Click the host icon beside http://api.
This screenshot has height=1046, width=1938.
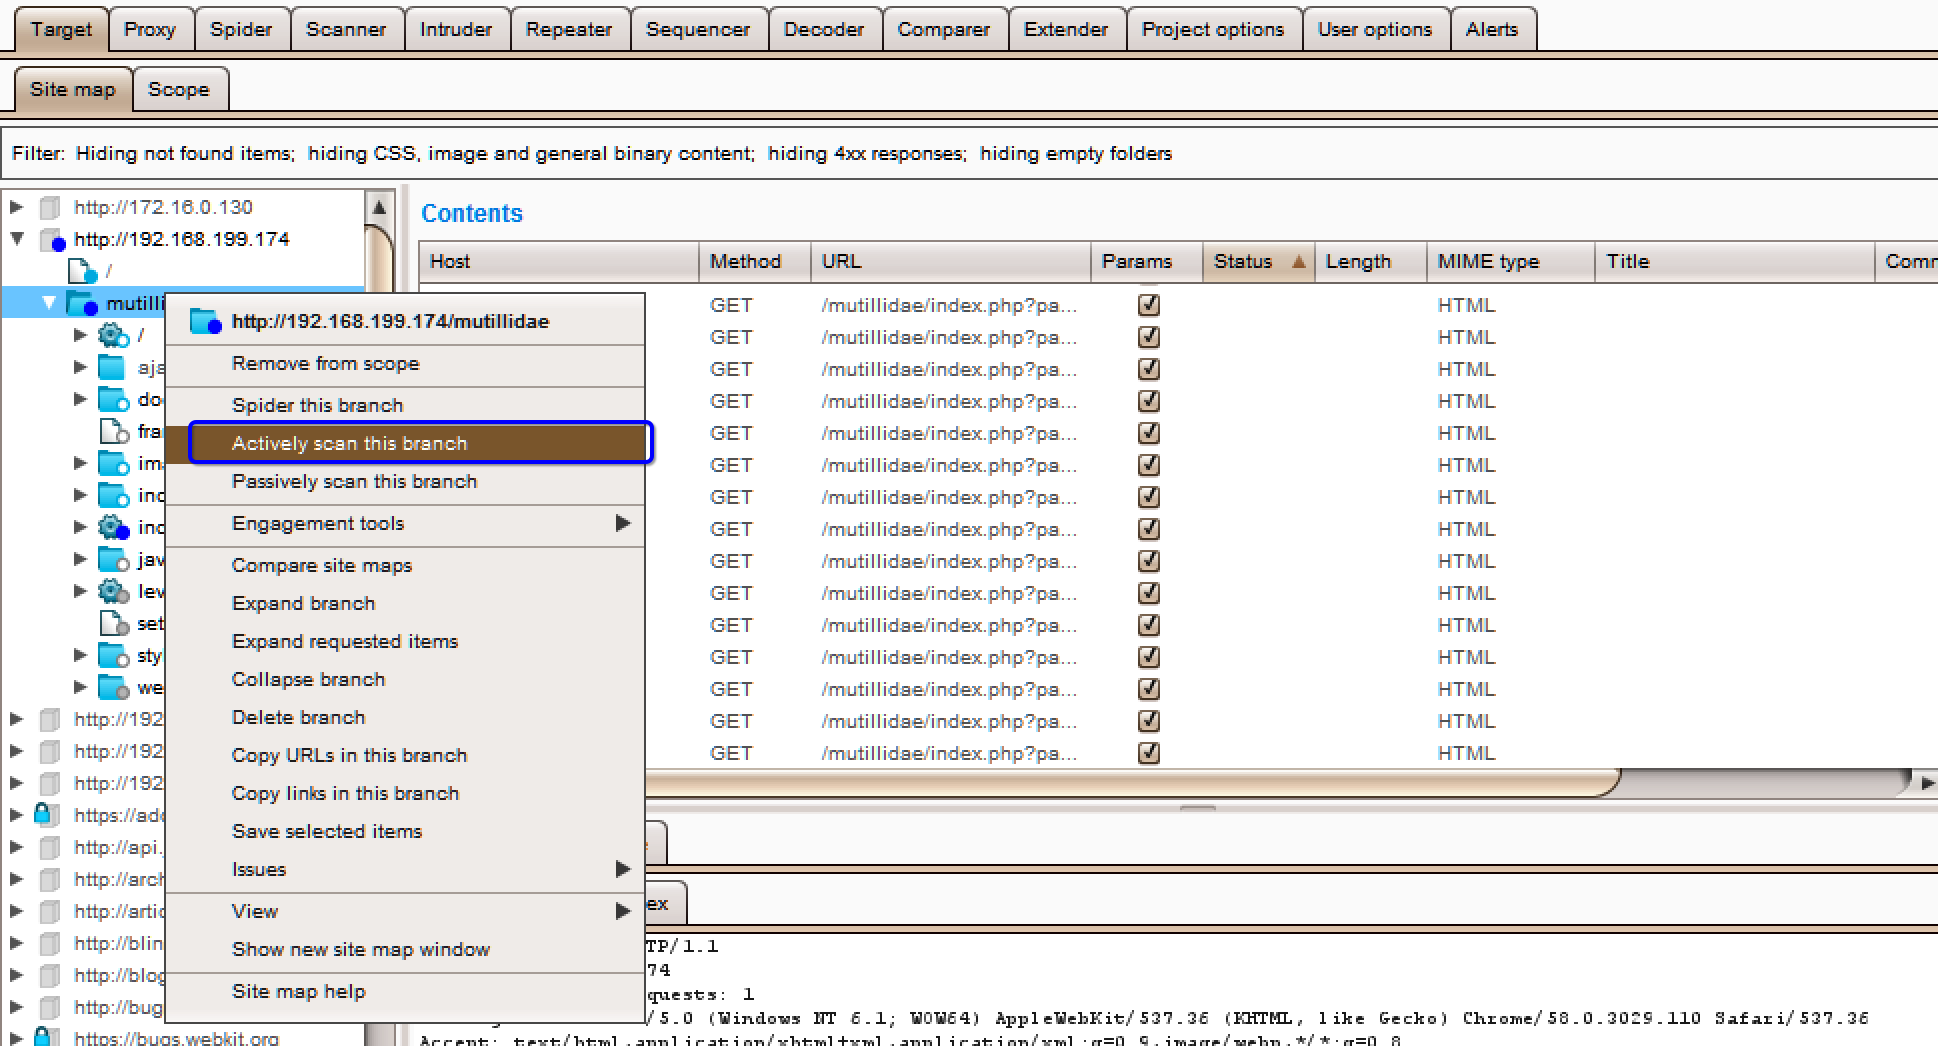click(x=50, y=848)
